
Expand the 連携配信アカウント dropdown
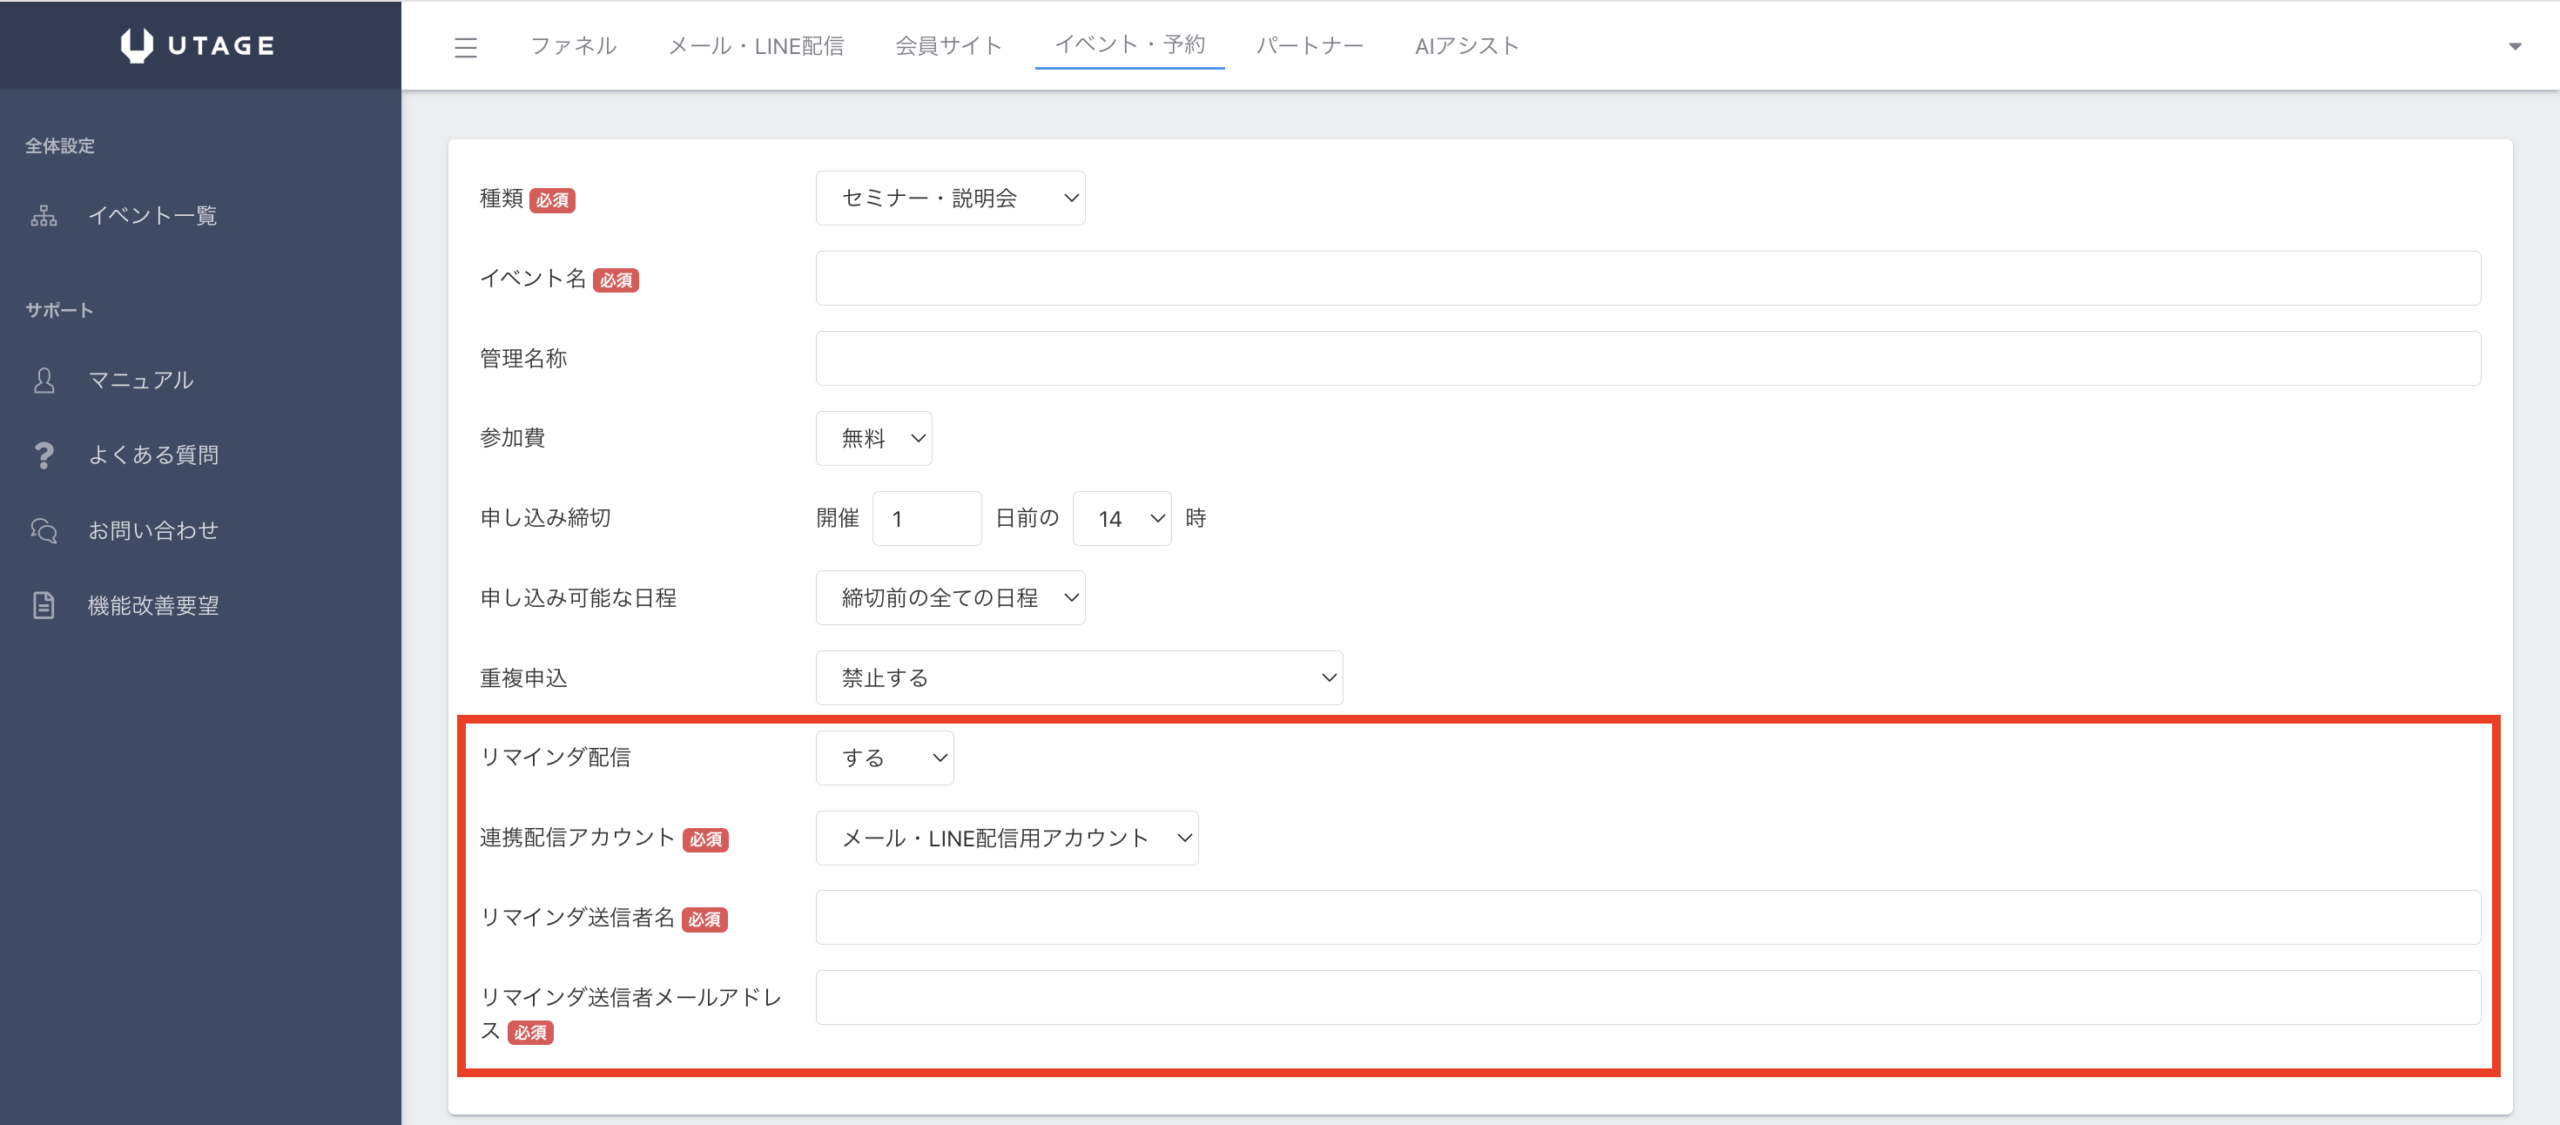pyautogui.click(x=1006, y=838)
